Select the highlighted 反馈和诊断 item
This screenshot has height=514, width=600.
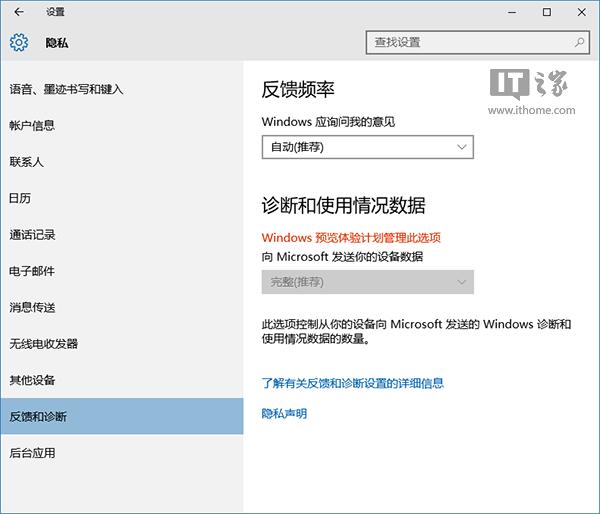pos(38,416)
